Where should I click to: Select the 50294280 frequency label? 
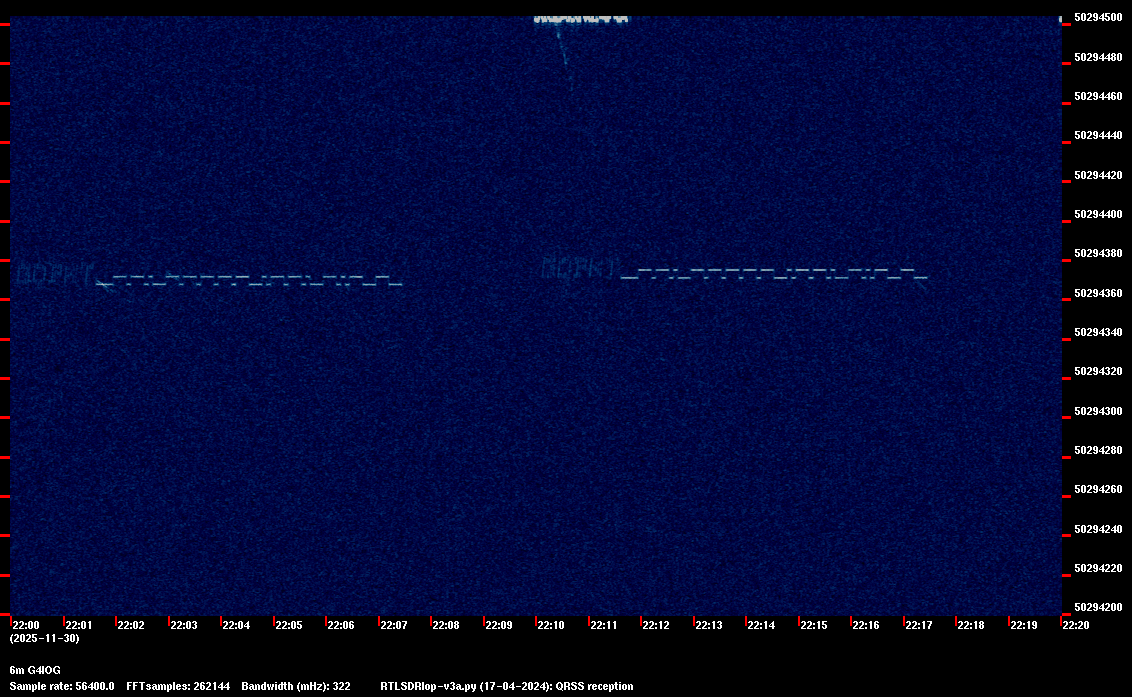[x=1098, y=450]
